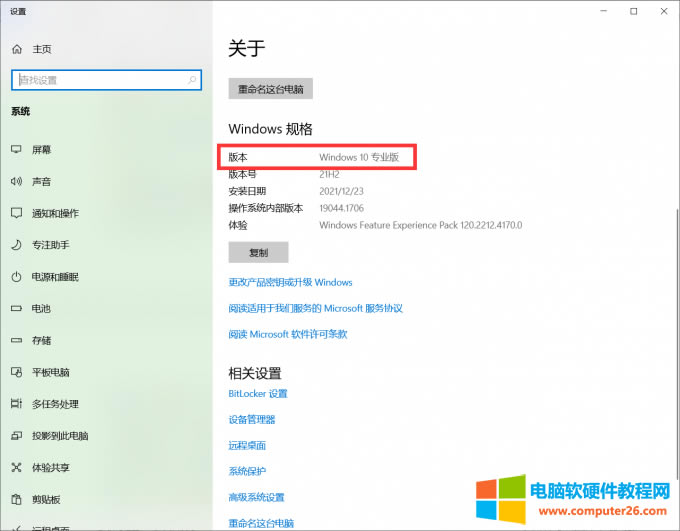Open 主页 home page label
The width and height of the screenshot is (680, 531).
(x=42, y=49)
